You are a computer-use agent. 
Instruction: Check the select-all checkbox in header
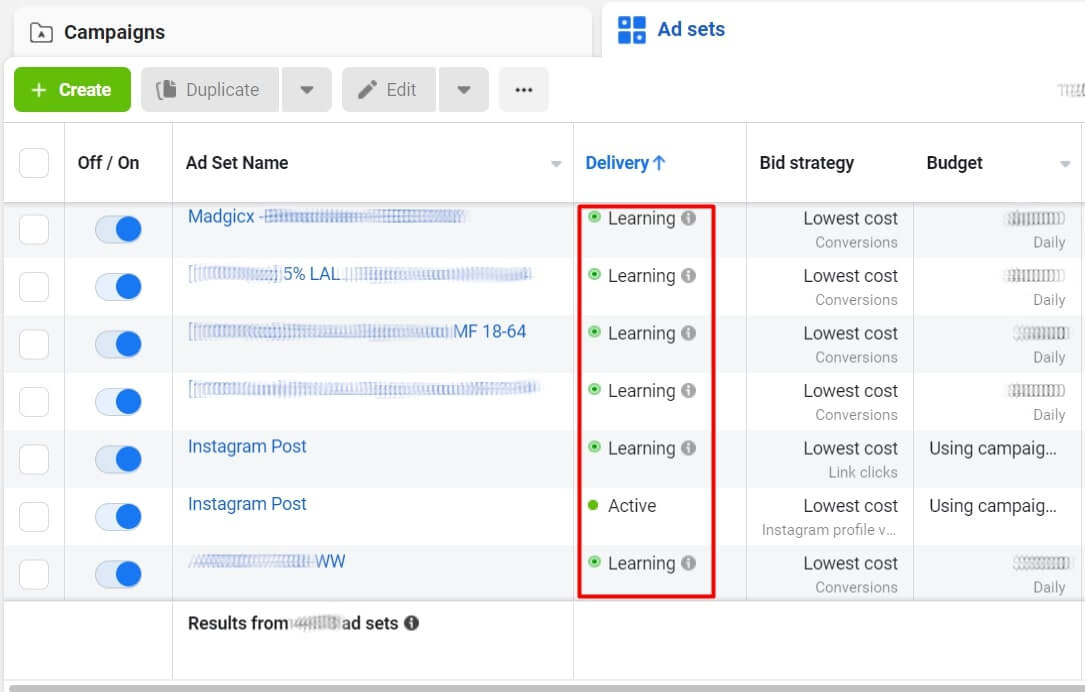click(x=34, y=162)
